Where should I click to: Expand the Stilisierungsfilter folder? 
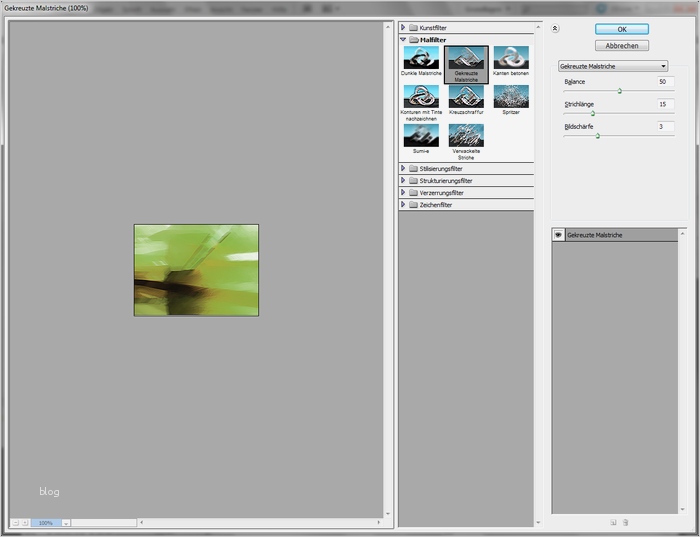tap(403, 168)
